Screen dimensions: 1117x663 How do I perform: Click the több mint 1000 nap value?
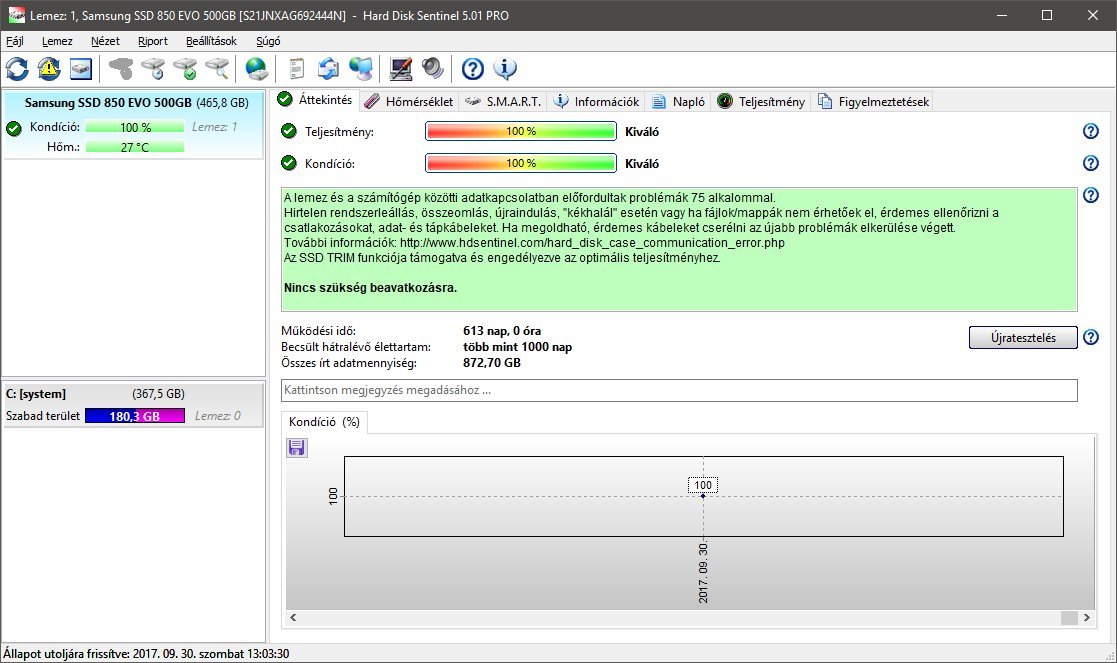pyautogui.click(x=517, y=347)
